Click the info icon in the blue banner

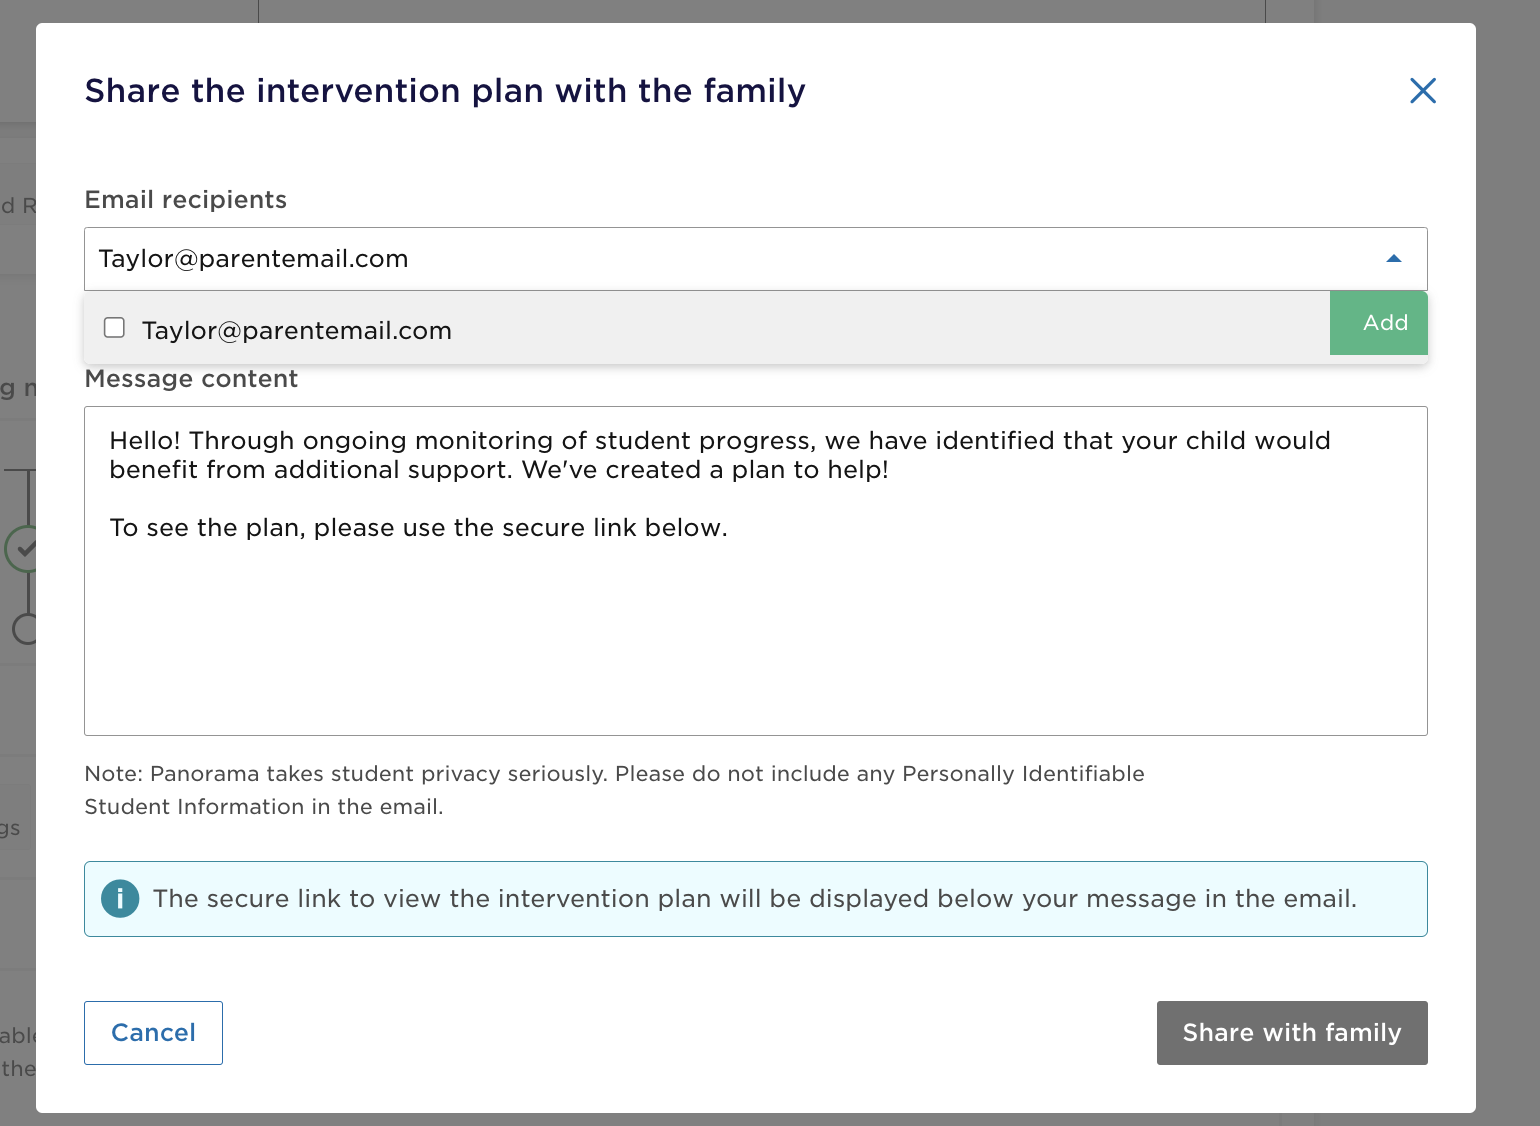pos(120,899)
